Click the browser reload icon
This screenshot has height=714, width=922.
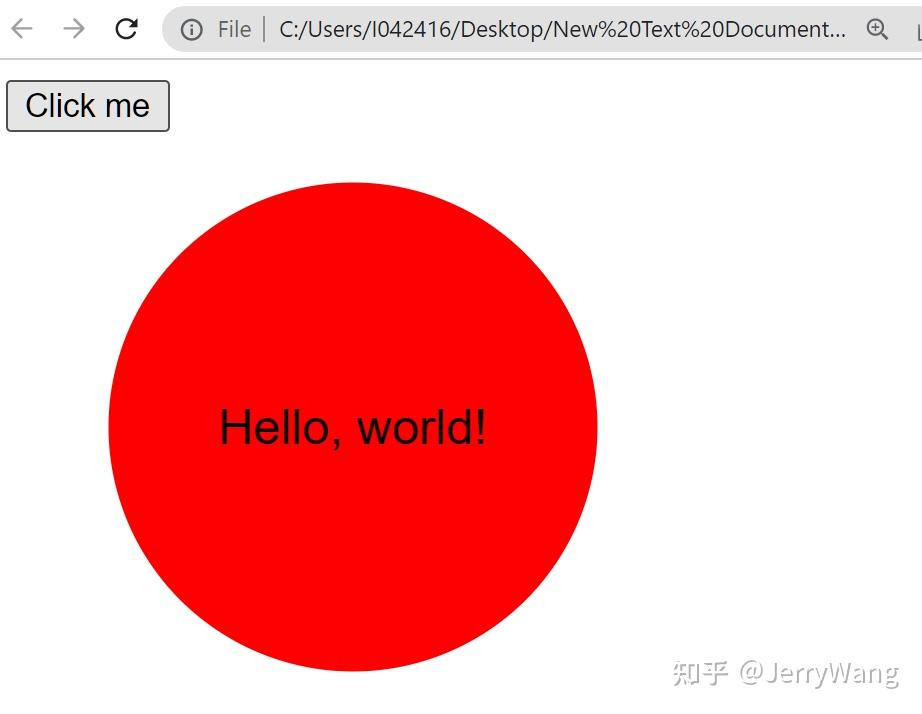click(126, 28)
